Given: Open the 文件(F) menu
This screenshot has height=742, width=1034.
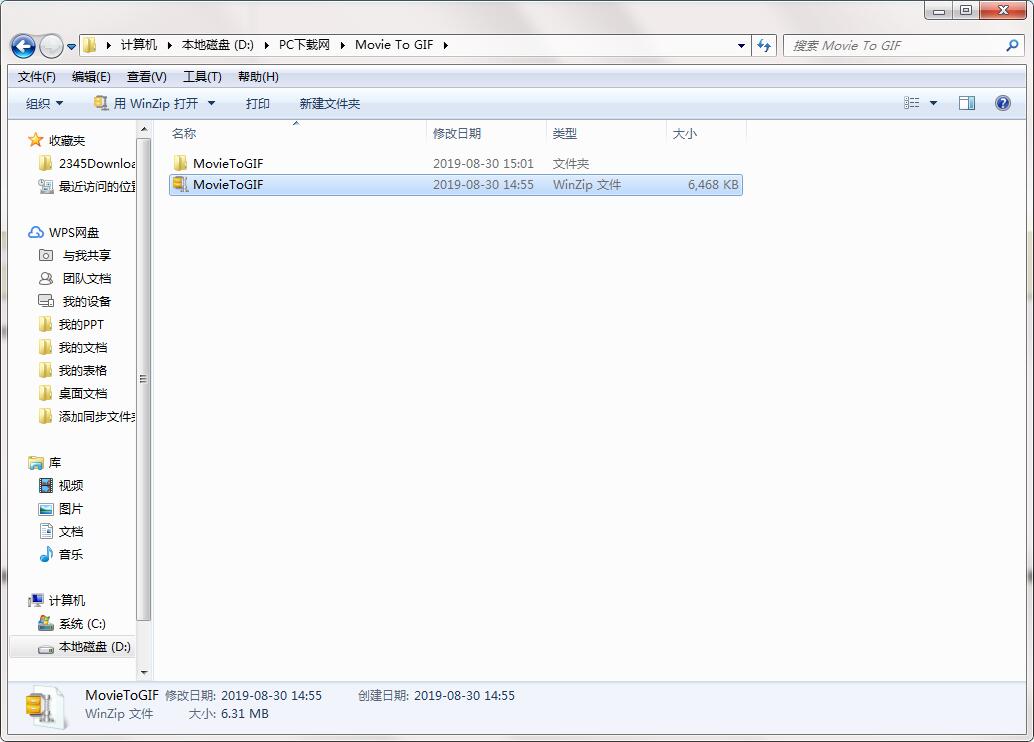Looking at the screenshot, I should pos(37,77).
